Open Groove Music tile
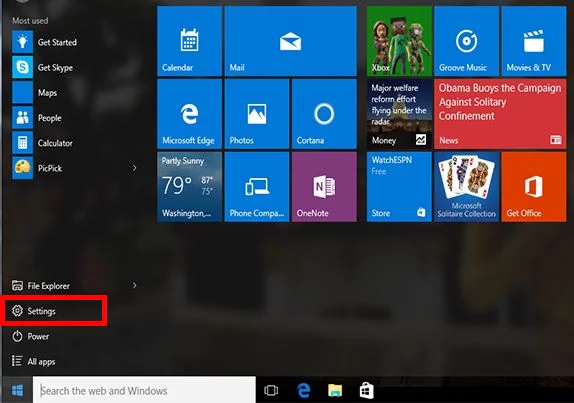 coord(466,41)
